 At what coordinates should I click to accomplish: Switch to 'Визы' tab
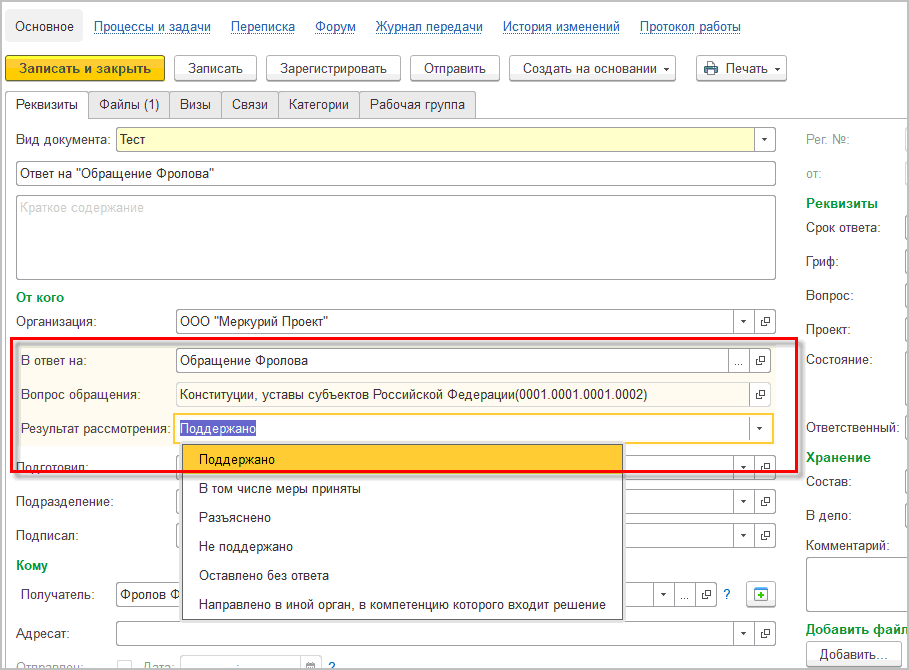pyautogui.click(x=195, y=105)
